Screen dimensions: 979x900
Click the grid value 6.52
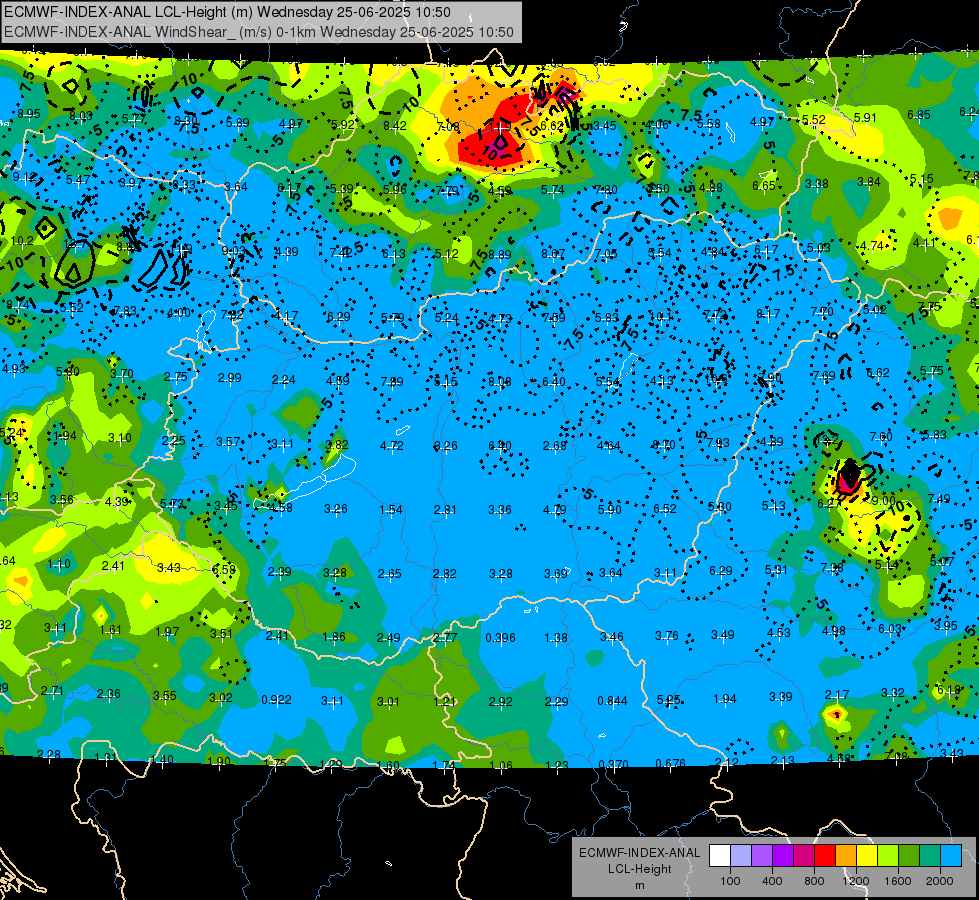point(664,509)
